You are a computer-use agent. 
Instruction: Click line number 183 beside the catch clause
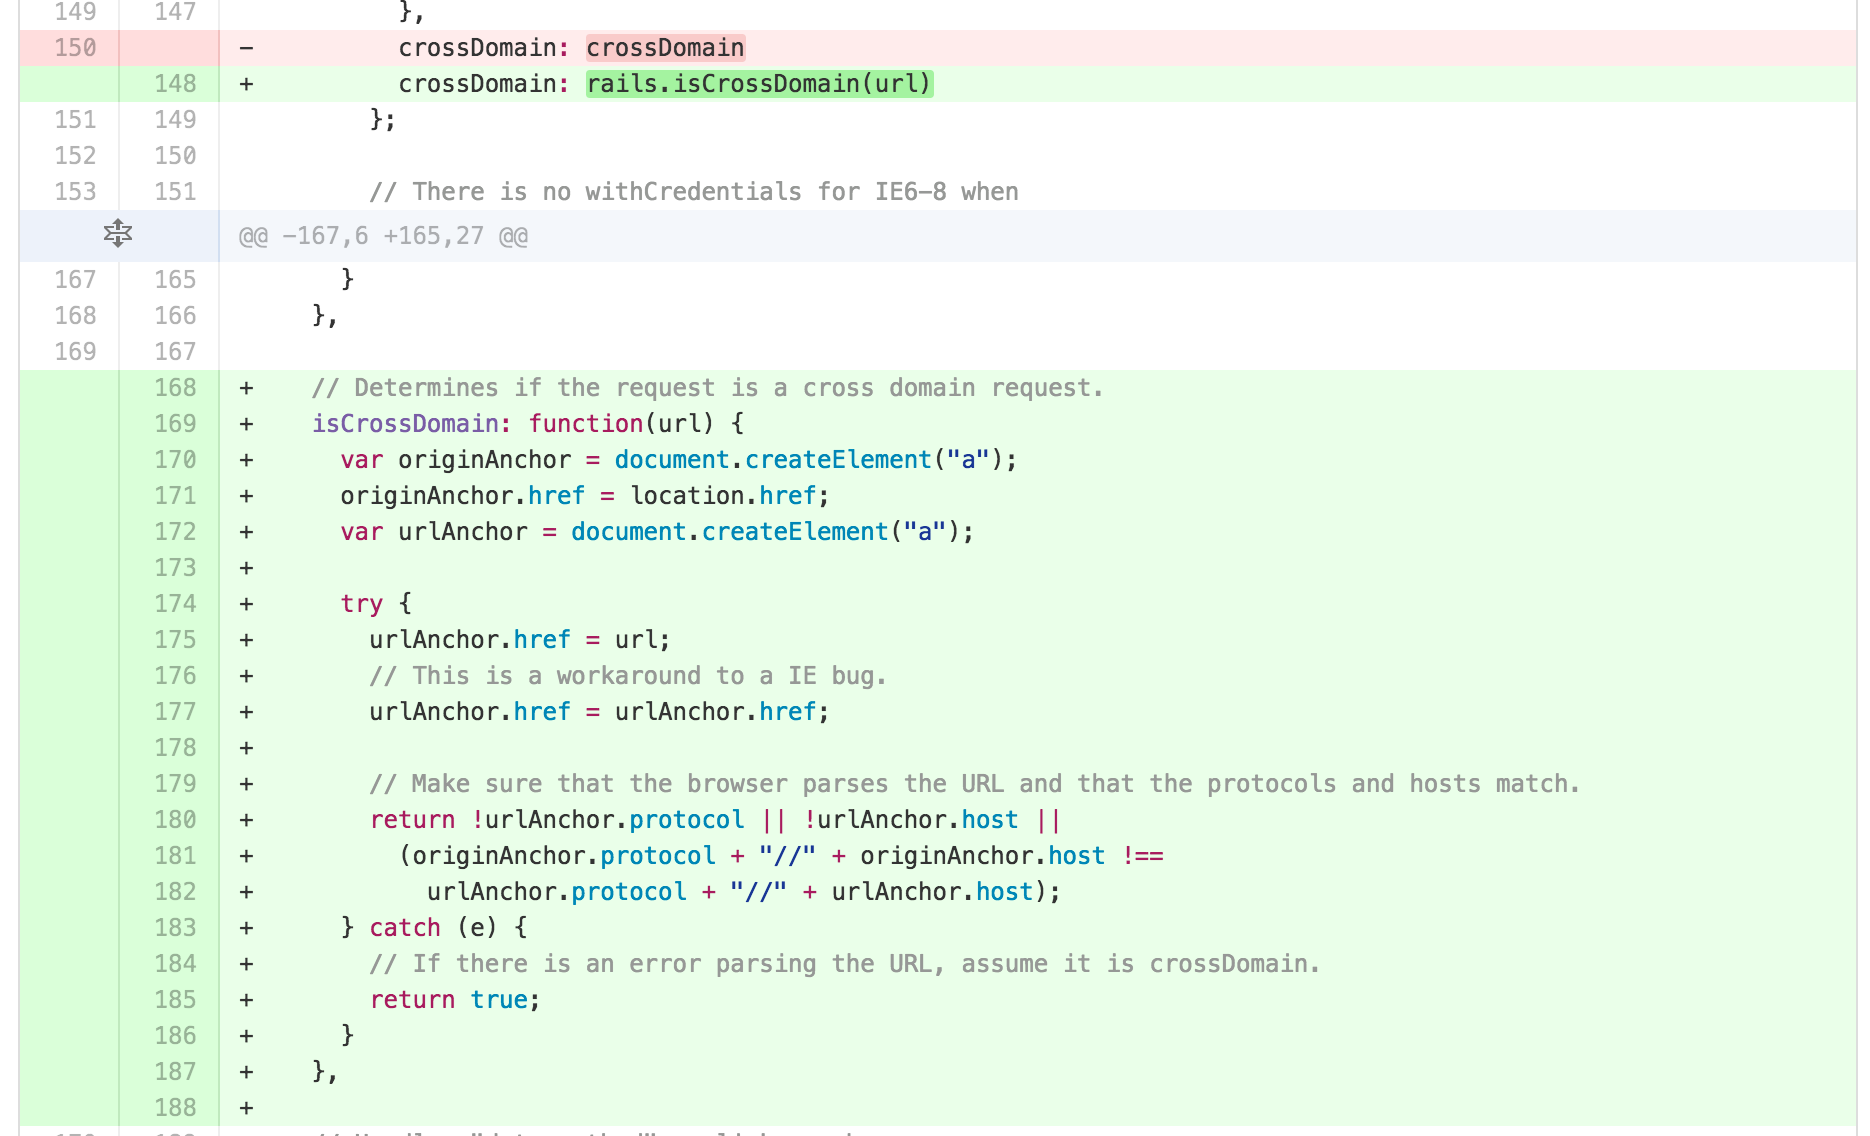tap(175, 928)
